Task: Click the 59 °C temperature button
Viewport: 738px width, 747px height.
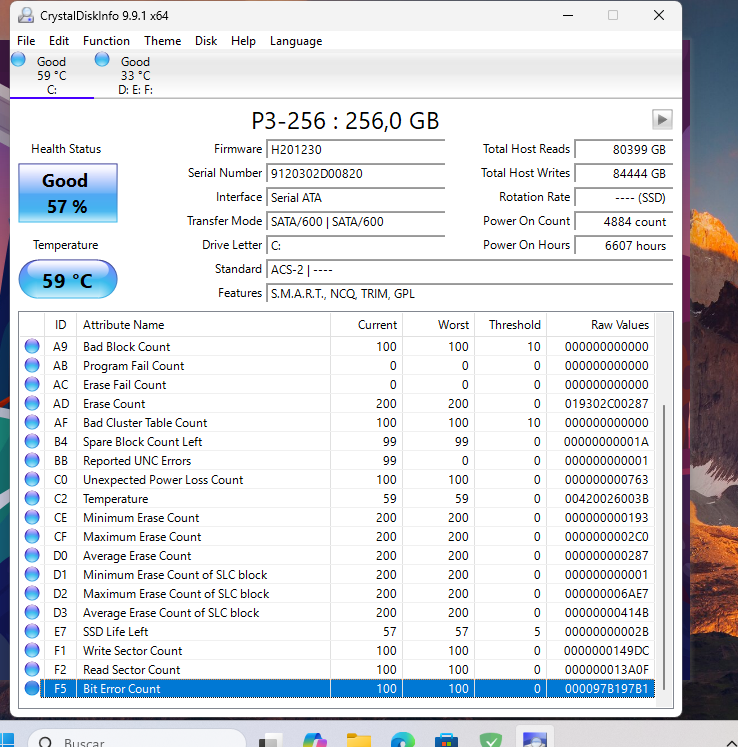Action: (68, 280)
